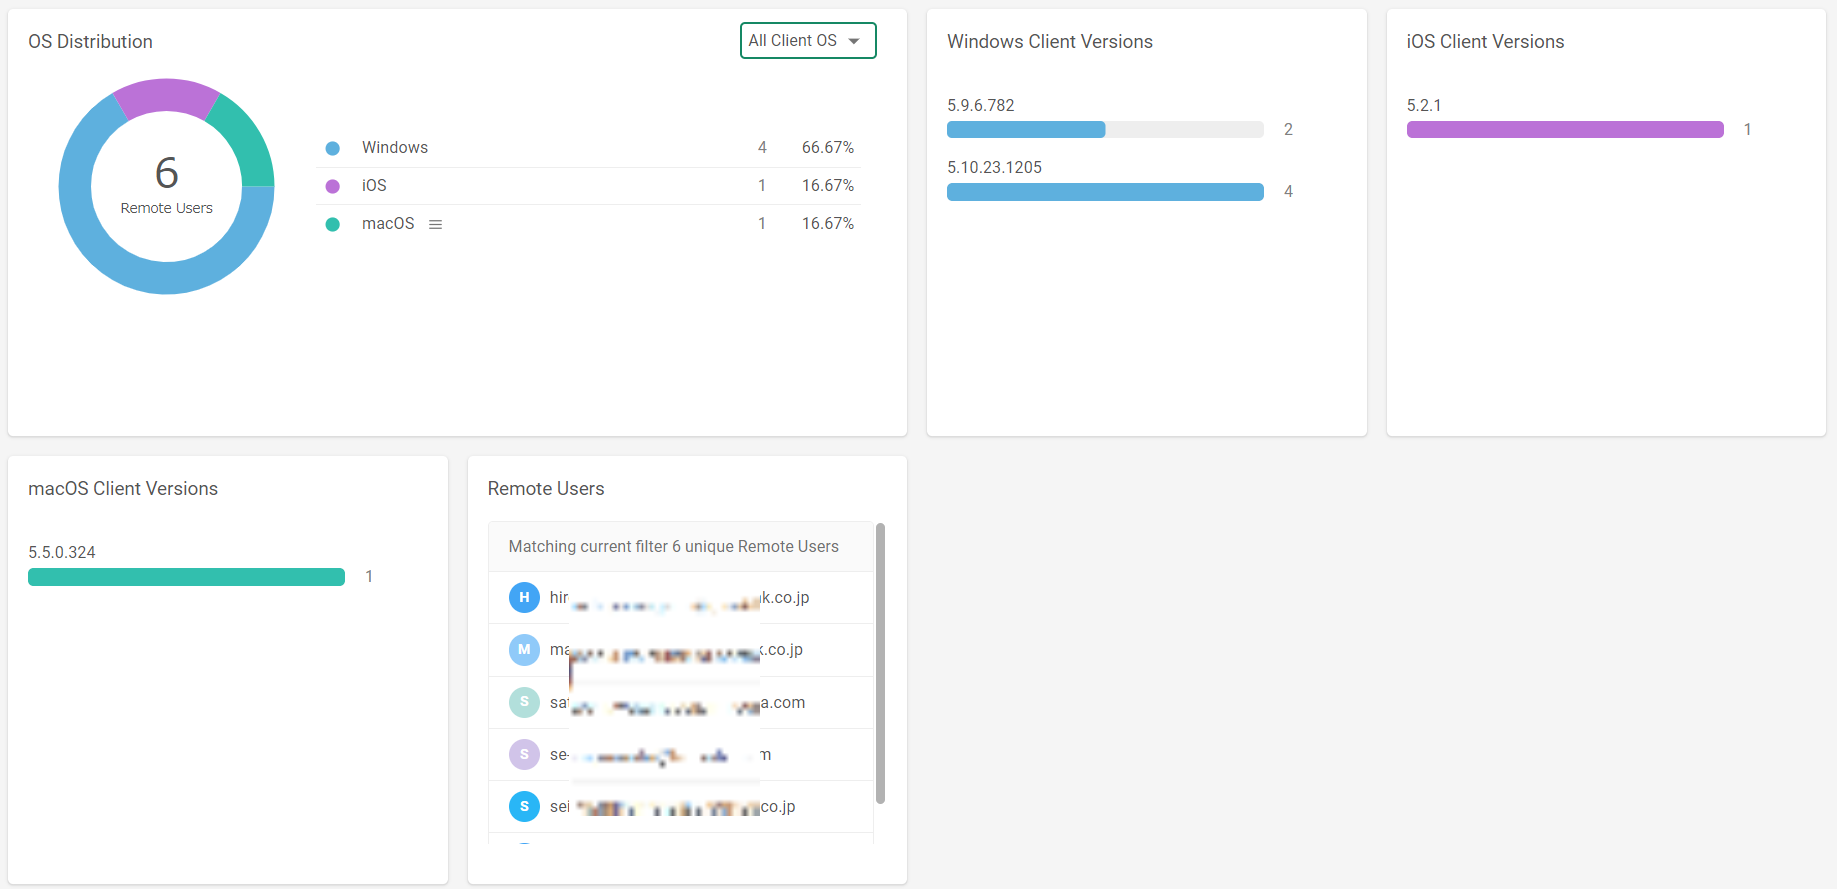The width and height of the screenshot is (1837, 889).
Task: Select the iOS row in OS legend
Action: 589,186
